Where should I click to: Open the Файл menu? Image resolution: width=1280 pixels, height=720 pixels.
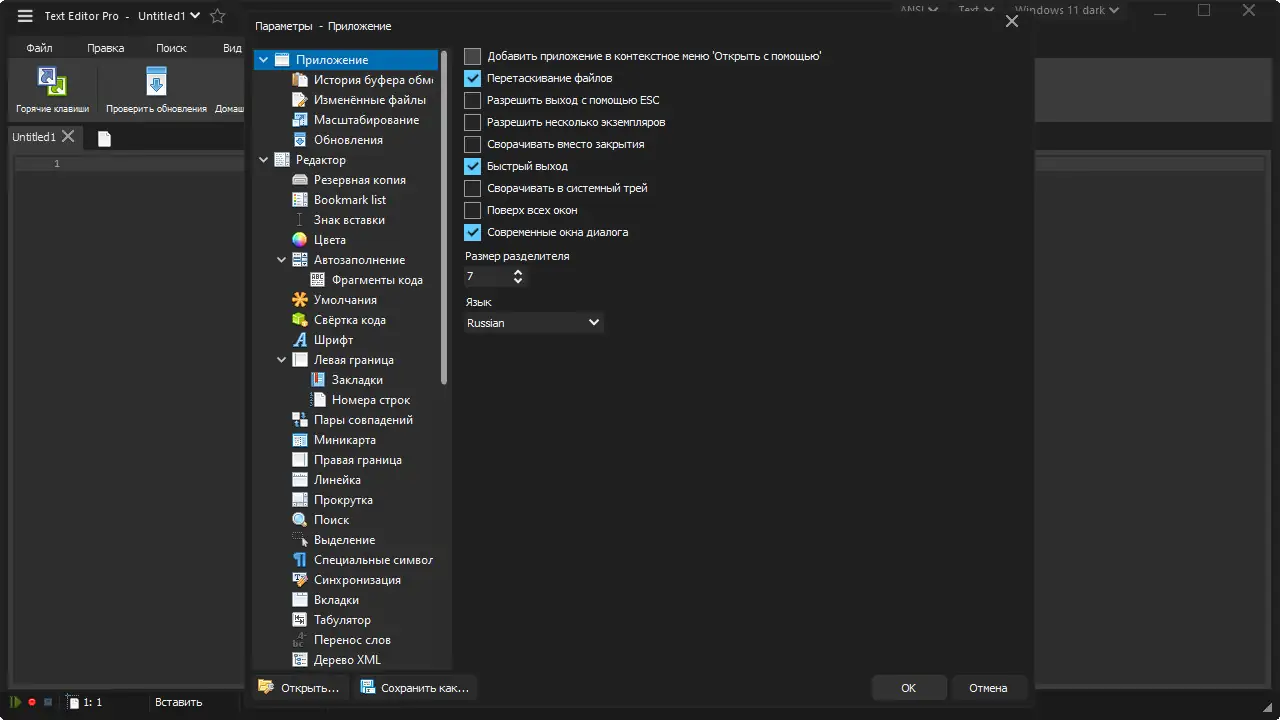coord(40,48)
